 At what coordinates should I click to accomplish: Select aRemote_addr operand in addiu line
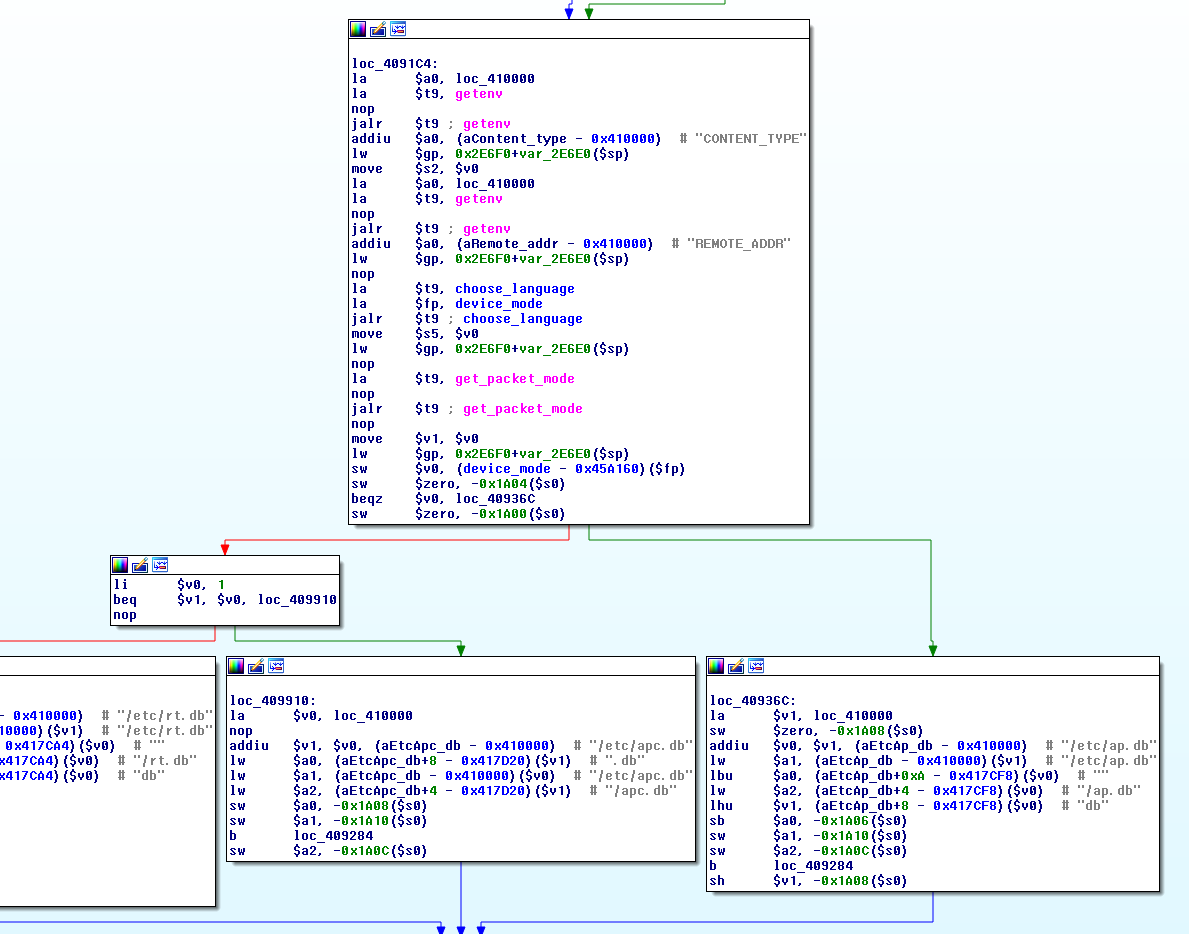pyautogui.click(x=510, y=243)
